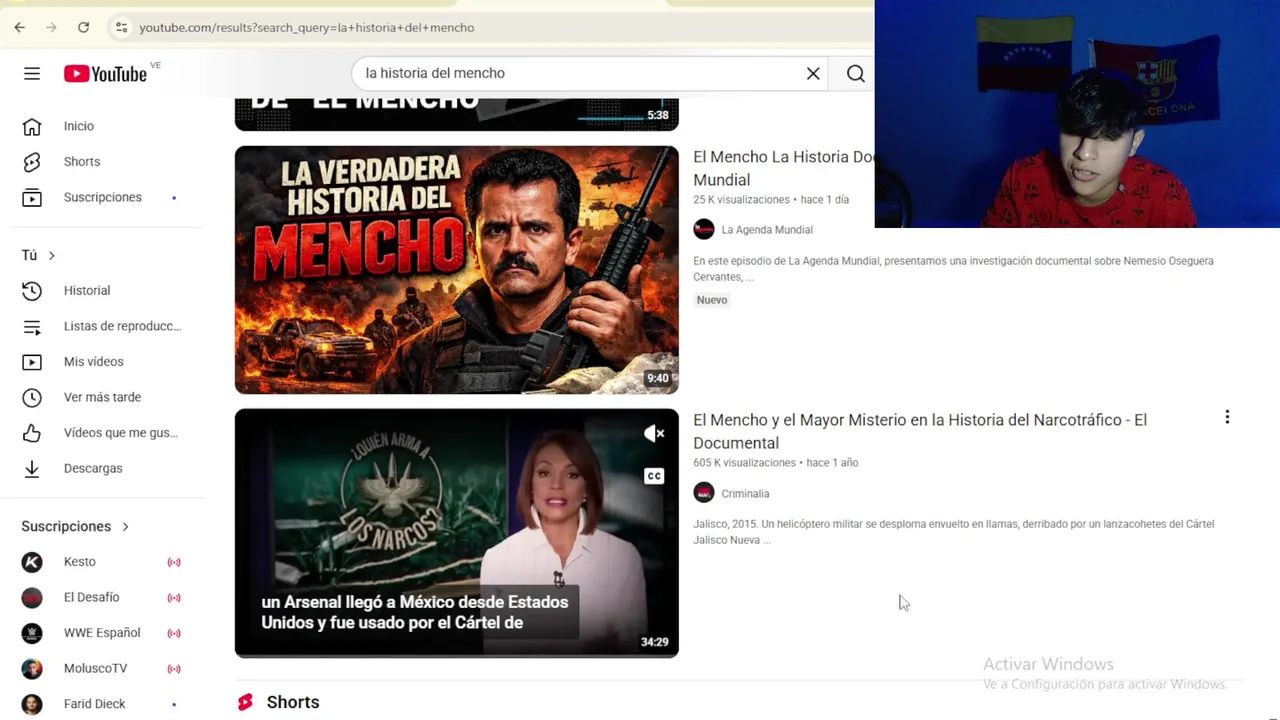The width and height of the screenshot is (1280, 720).
Task: Go back with the browser back arrow
Action: click(19, 27)
